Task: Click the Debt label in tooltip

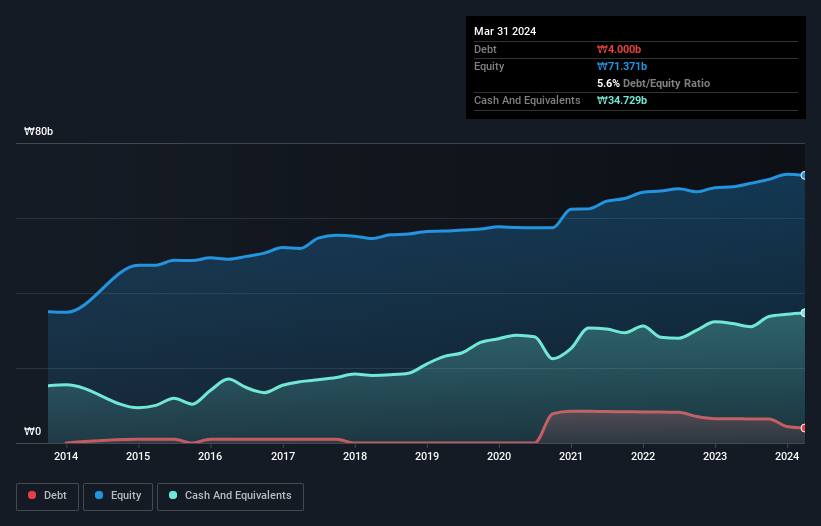Action: coord(485,49)
